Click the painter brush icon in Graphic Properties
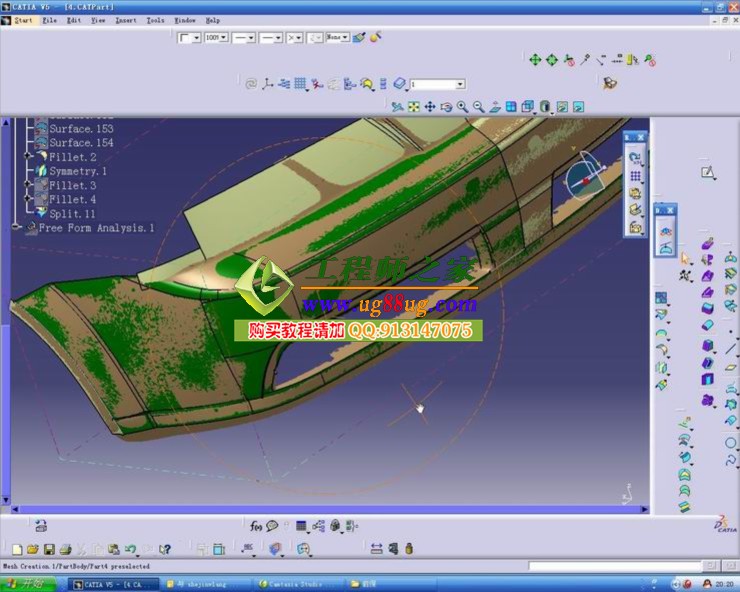Viewport: 740px width, 592px height. [x=359, y=37]
